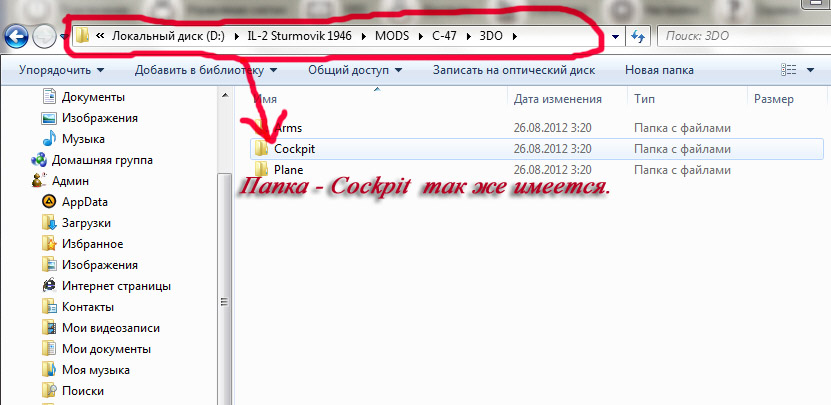Open 'Изображения' folder under Админ
This screenshot has width=831, height=405.
[x=100, y=265]
